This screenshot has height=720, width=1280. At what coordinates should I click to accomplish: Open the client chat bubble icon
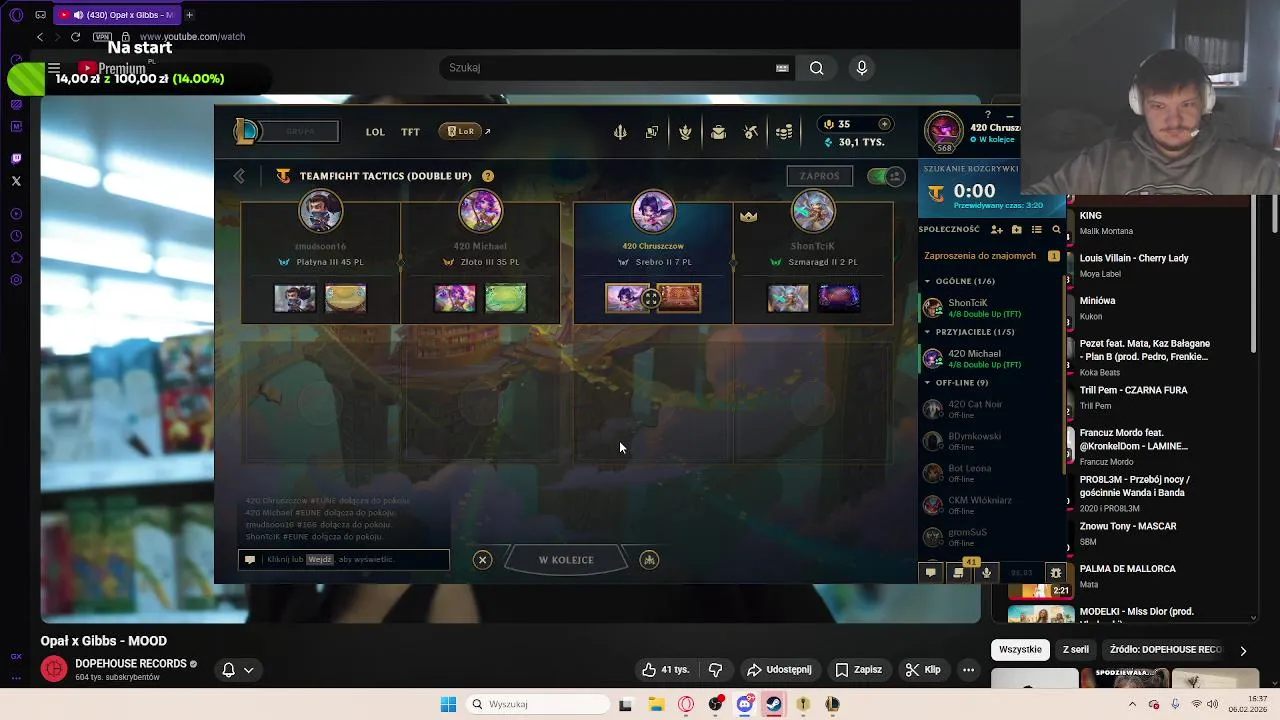point(930,573)
